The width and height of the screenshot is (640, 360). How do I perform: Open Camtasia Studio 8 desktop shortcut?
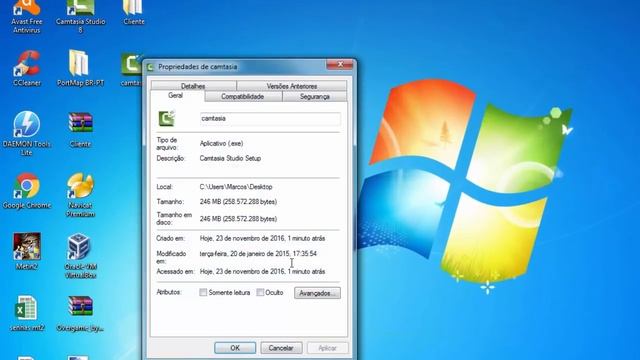click(80, 16)
